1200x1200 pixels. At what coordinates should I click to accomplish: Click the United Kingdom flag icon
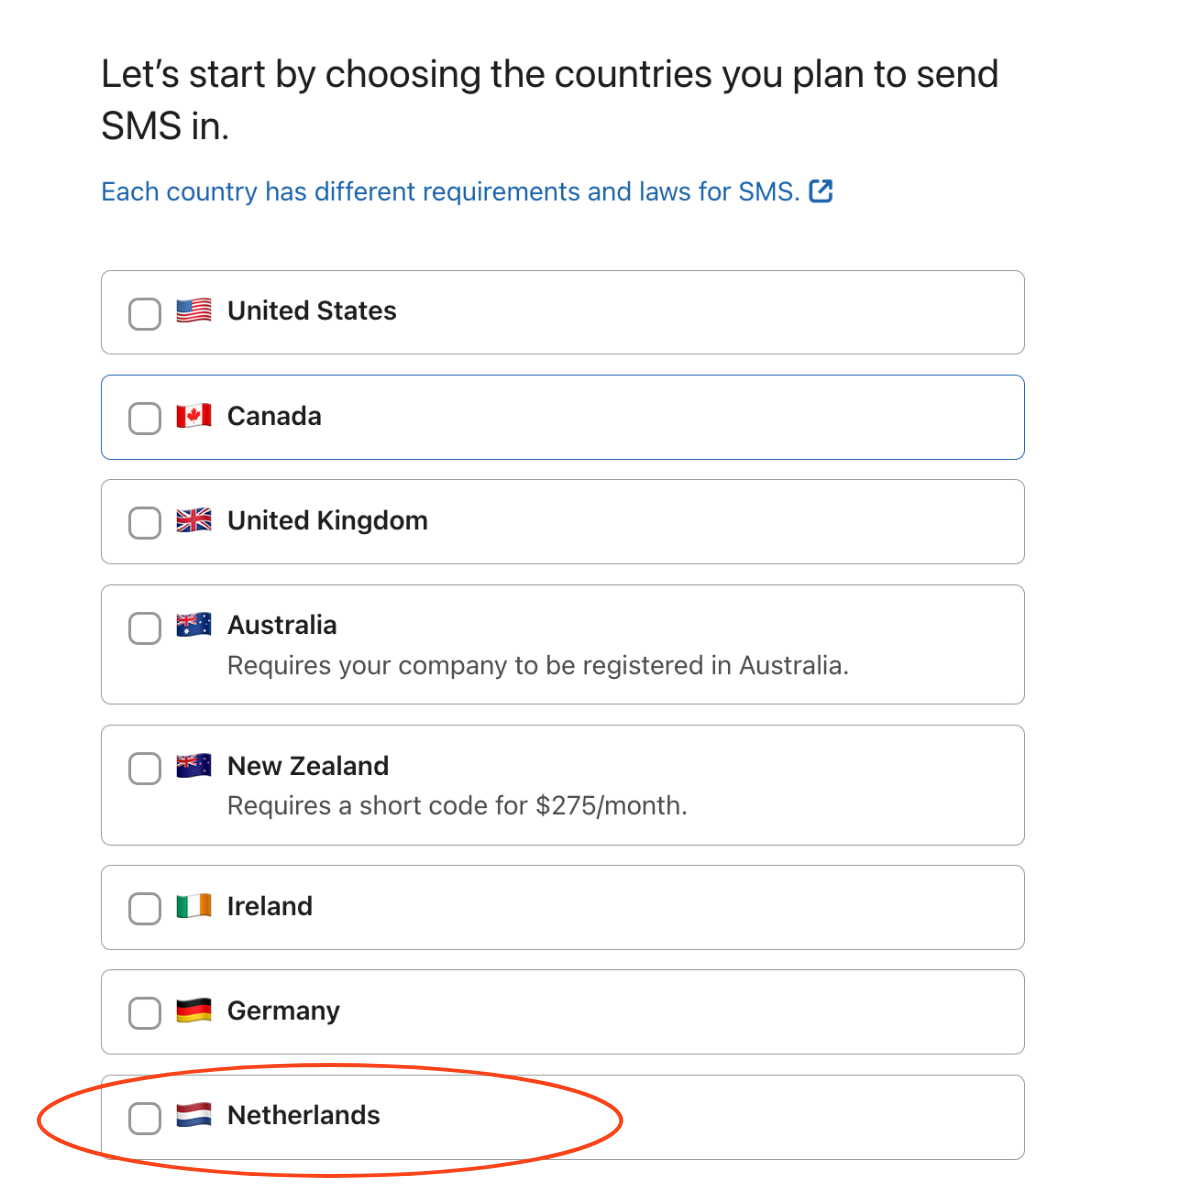click(x=194, y=520)
